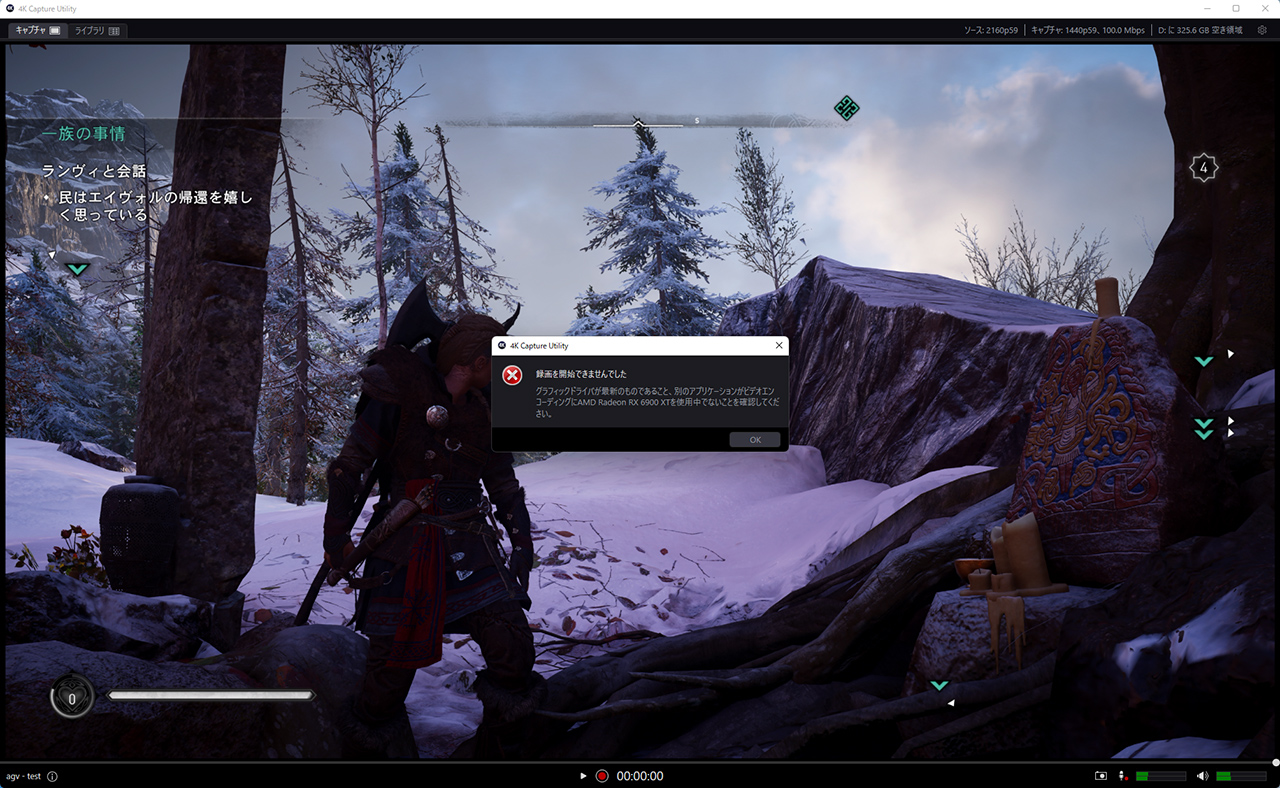Maximize the 4K Capture Utility window
Image resolution: width=1280 pixels, height=788 pixels.
click(x=1236, y=8)
